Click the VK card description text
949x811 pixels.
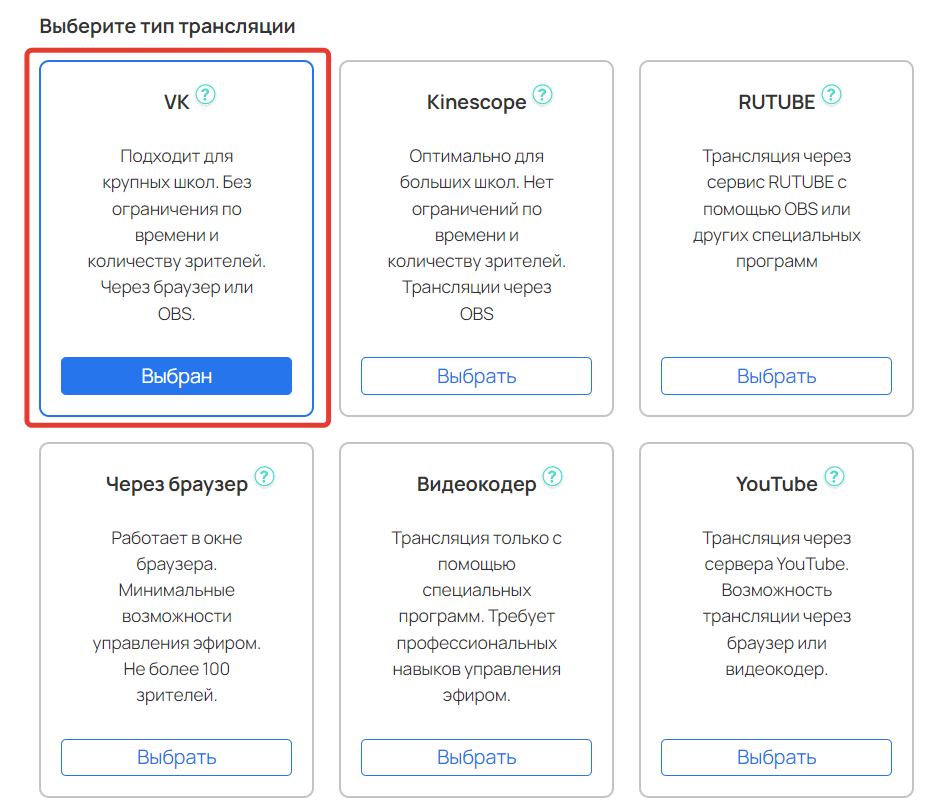pos(176,235)
